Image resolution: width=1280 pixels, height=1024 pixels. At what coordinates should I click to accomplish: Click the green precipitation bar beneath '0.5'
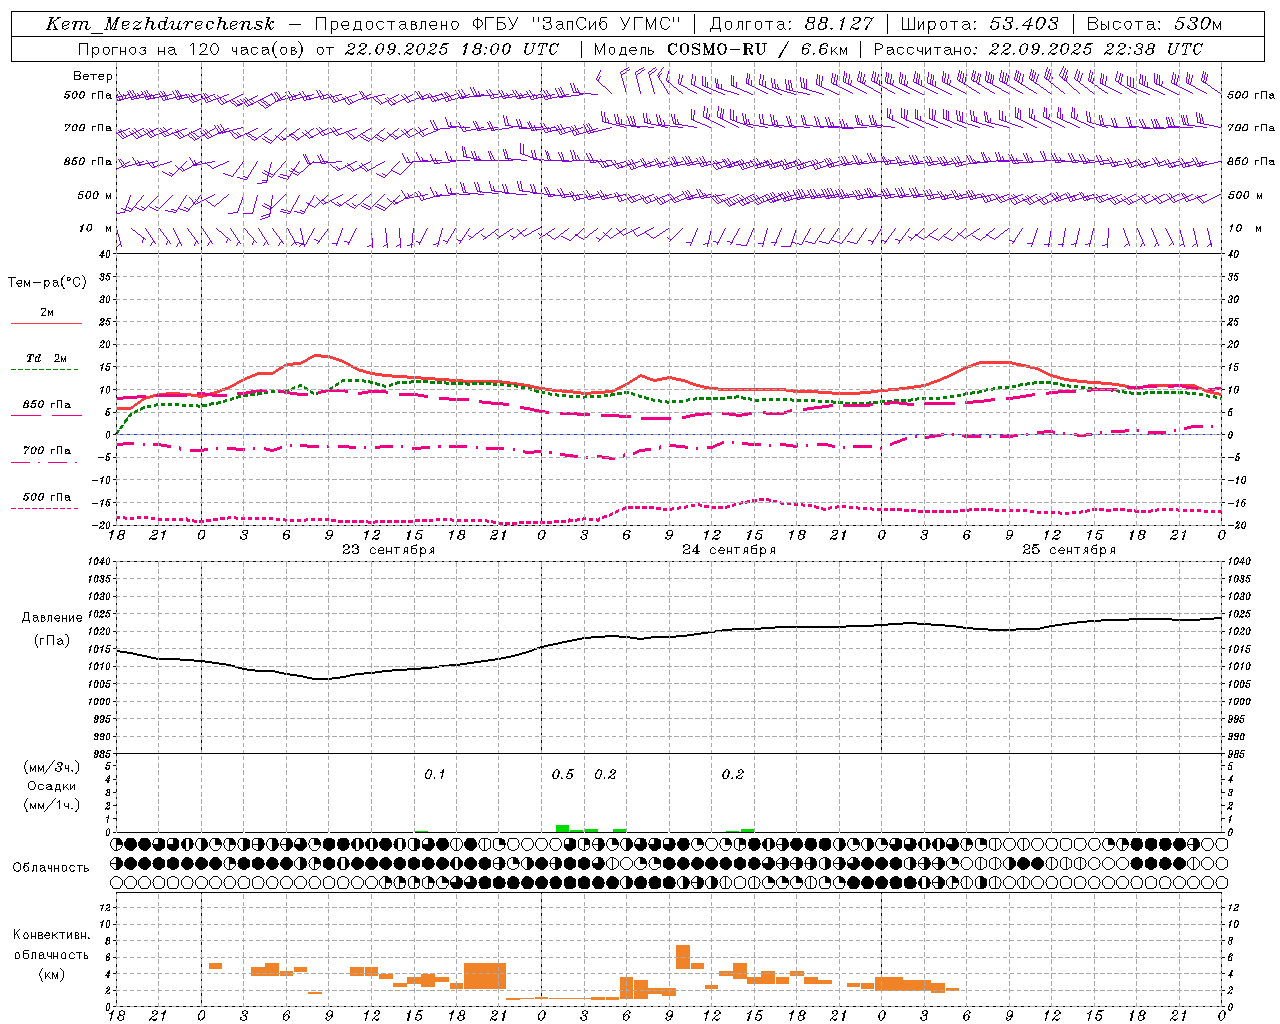pyautogui.click(x=562, y=828)
